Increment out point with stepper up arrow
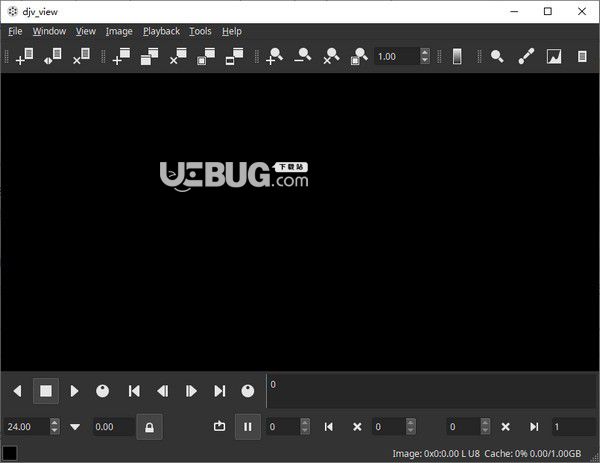The height and width of the screenshot is (463, 600). [x=485, y=423]
